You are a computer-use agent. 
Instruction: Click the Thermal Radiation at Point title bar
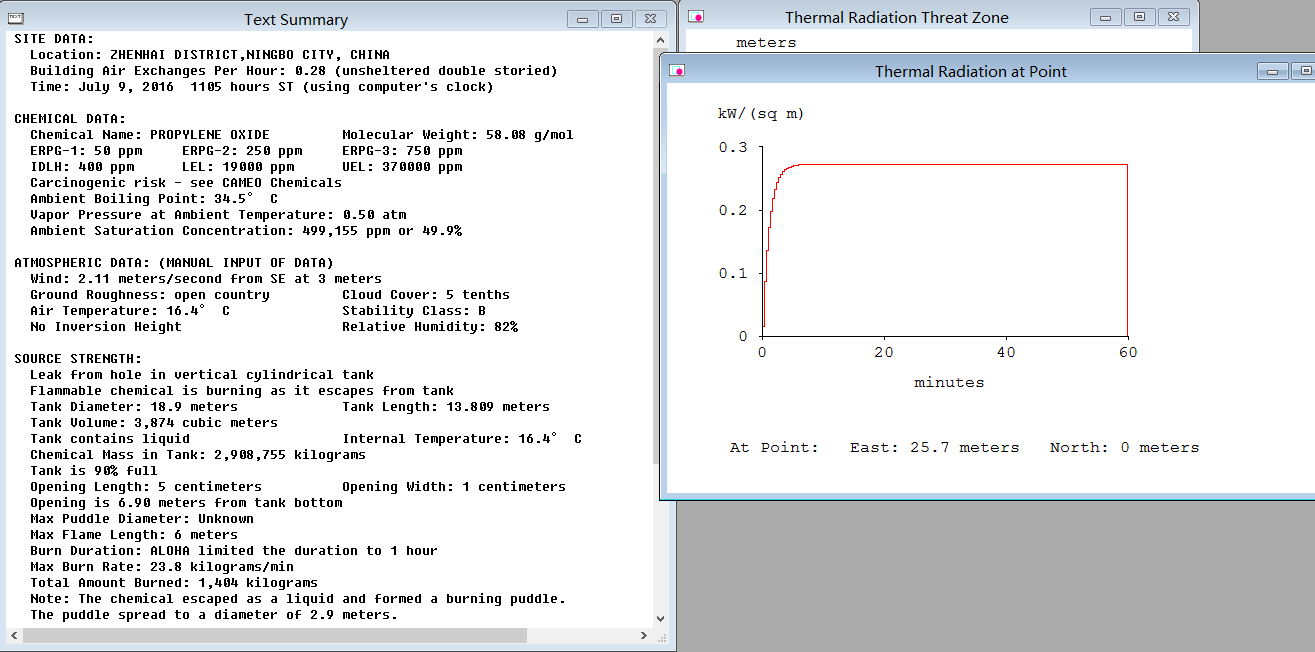pos(970,71)
